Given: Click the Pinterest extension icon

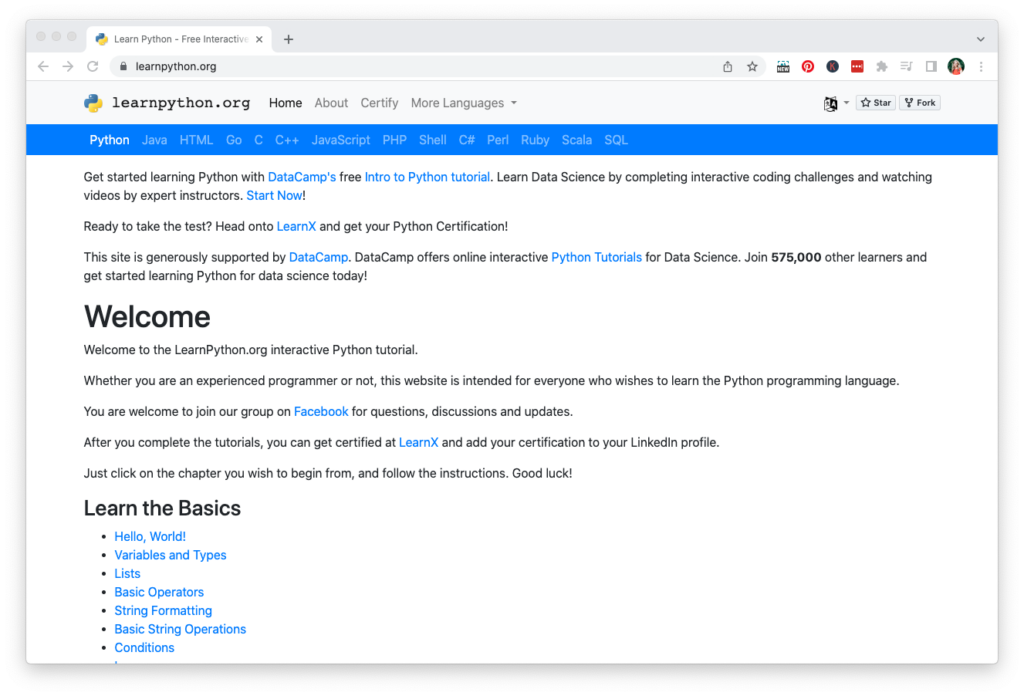Looking at the screenshot, I should [x=808, y=67].
